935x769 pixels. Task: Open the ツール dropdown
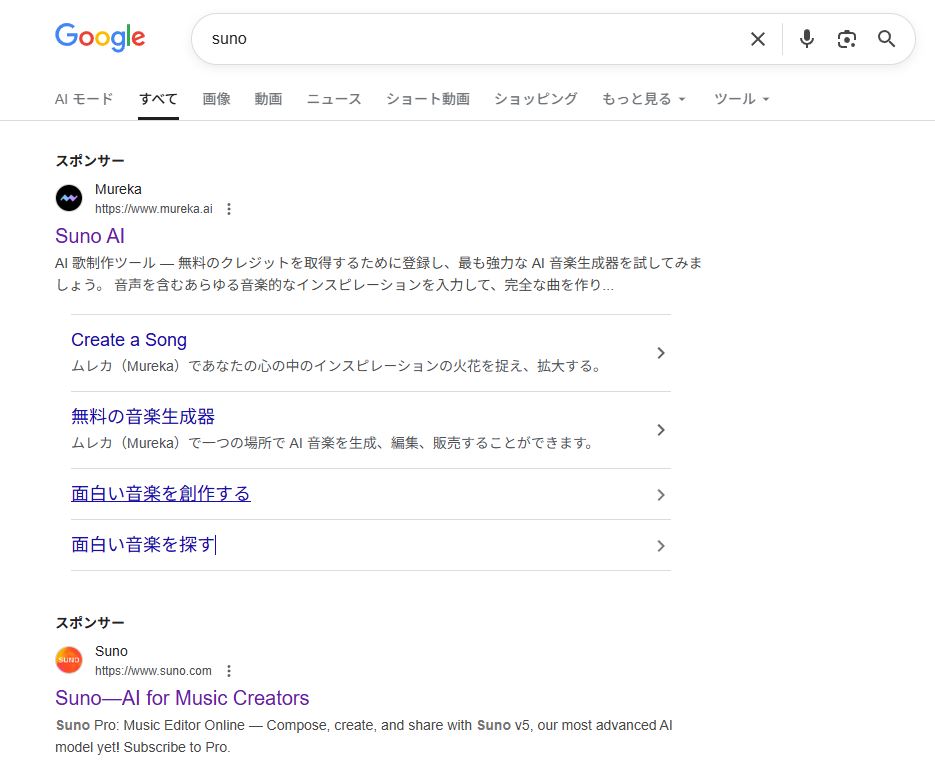(x=741, y=99)
